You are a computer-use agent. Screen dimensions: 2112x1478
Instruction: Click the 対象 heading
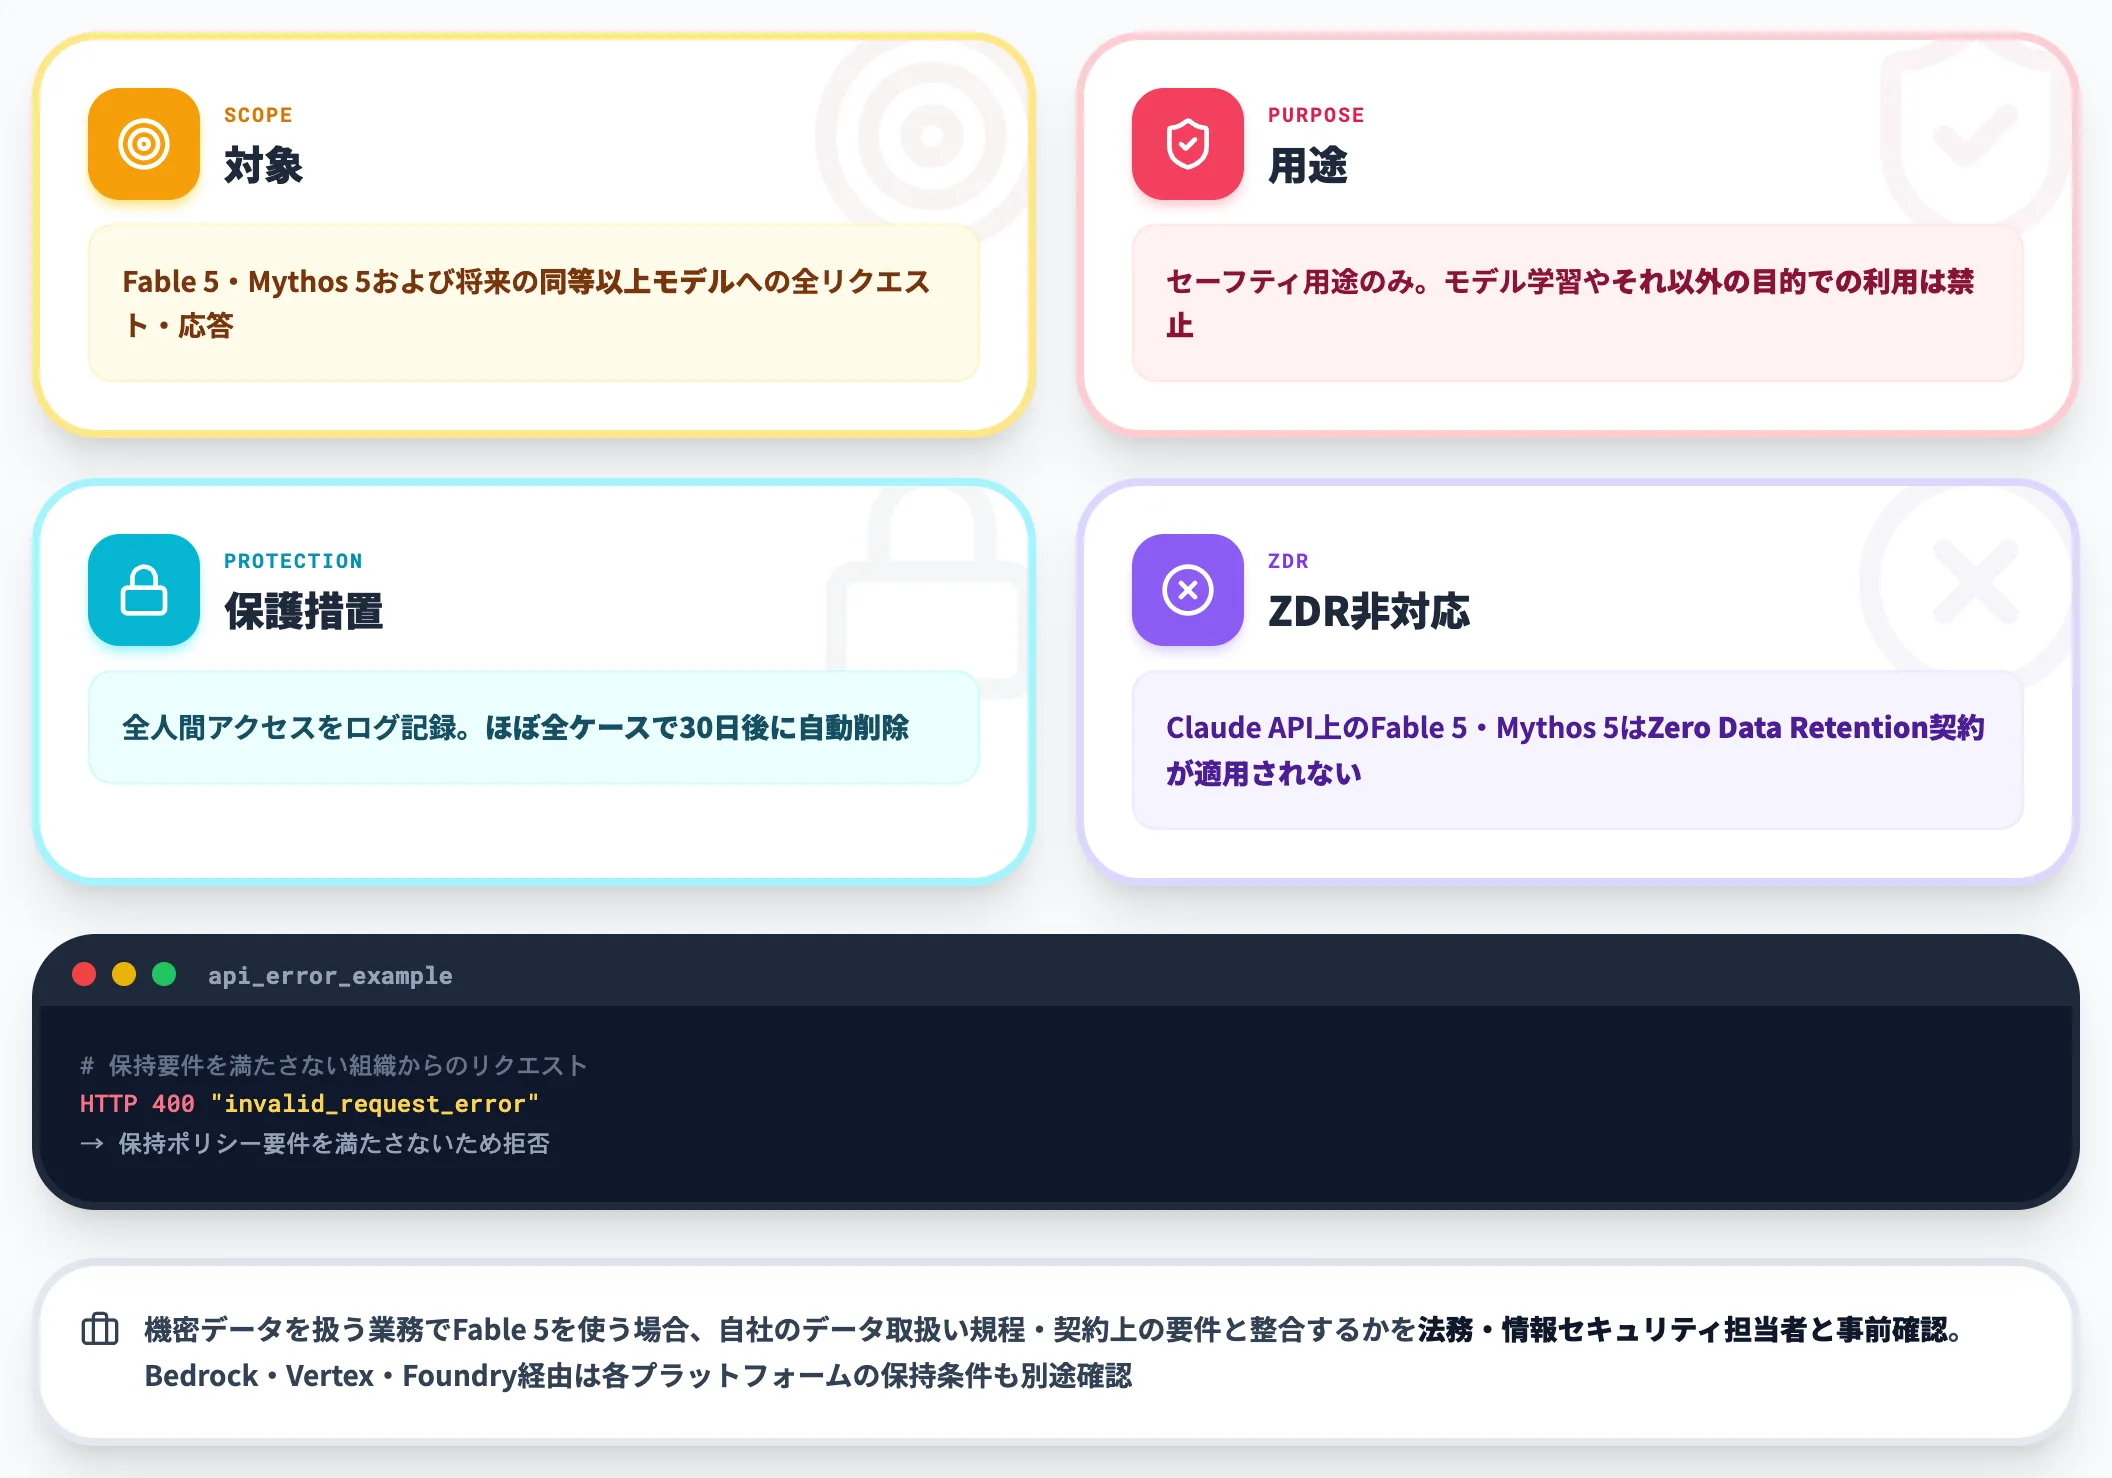264,165
